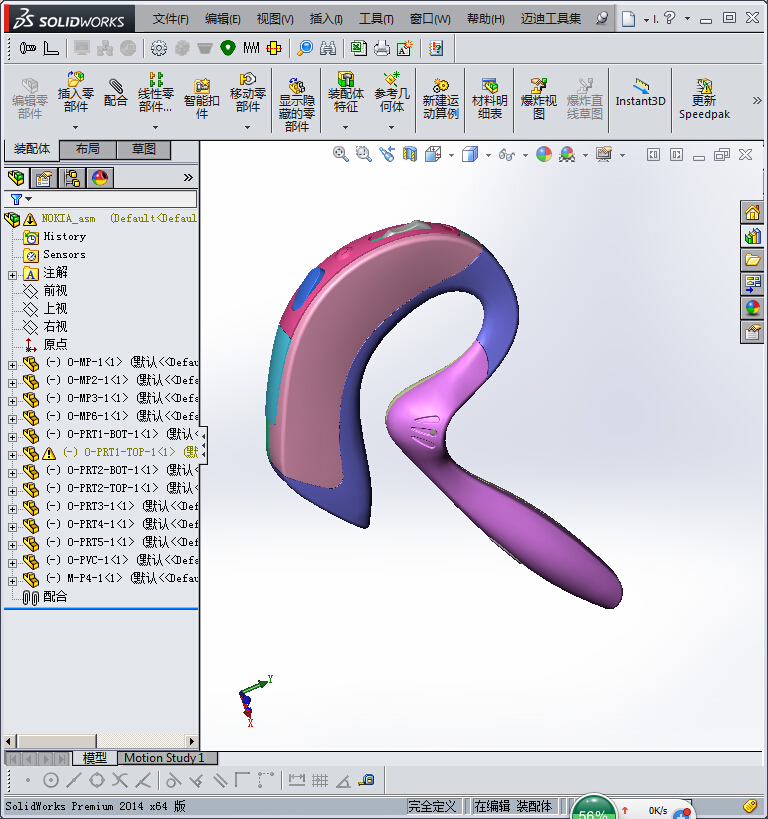
Task: Click Smart Fasteners (智能扣件) icon
Action: point(202,98)
